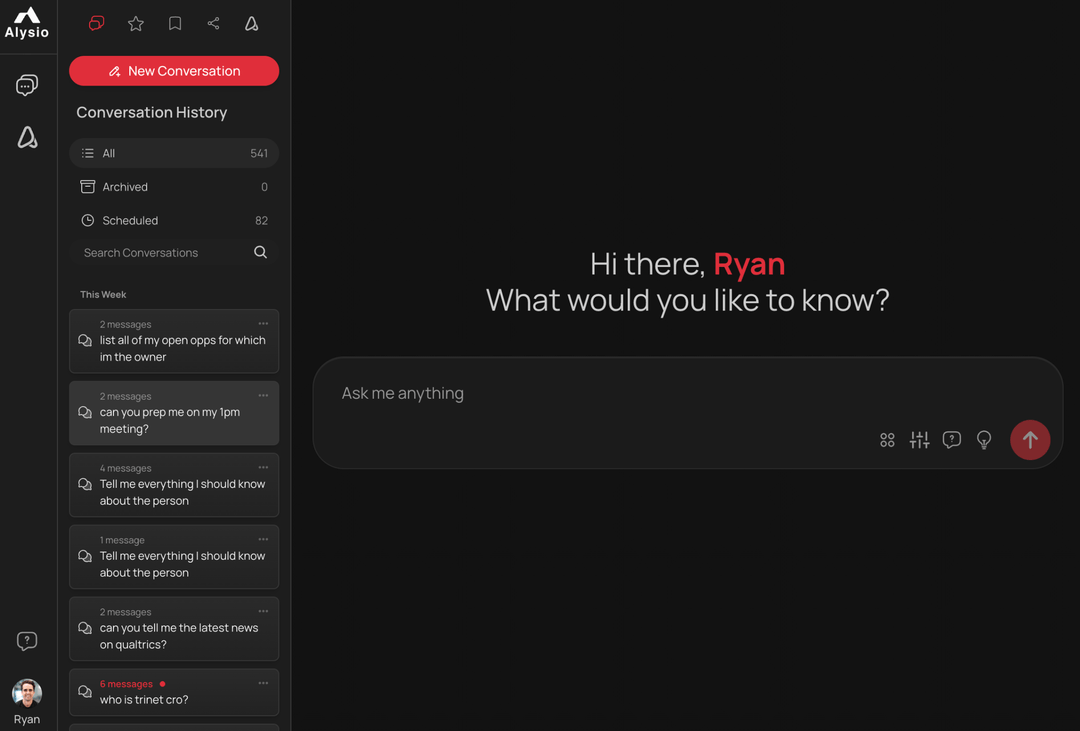Start a New Conversation
This screenshot has height=731, width=1080.
pos(174,71)
